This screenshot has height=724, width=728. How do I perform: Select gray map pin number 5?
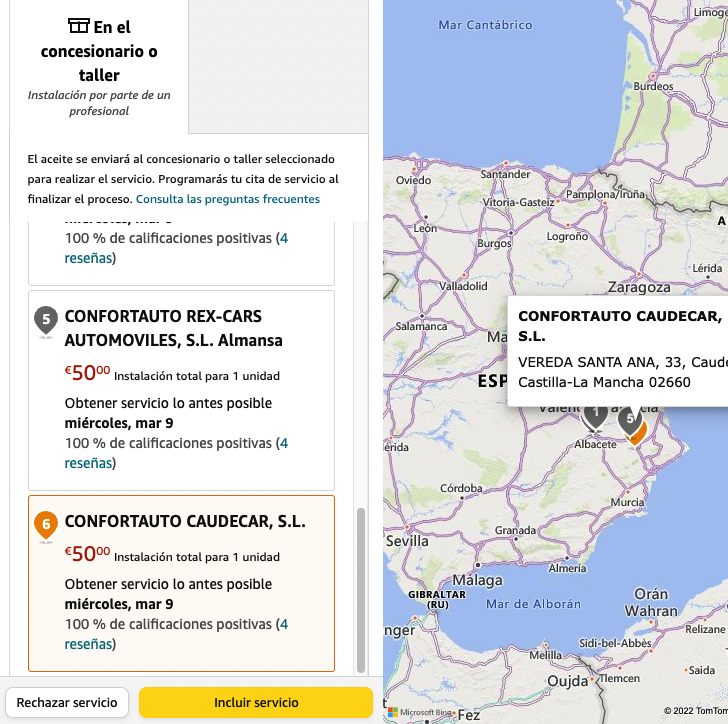tap(628, 419)
